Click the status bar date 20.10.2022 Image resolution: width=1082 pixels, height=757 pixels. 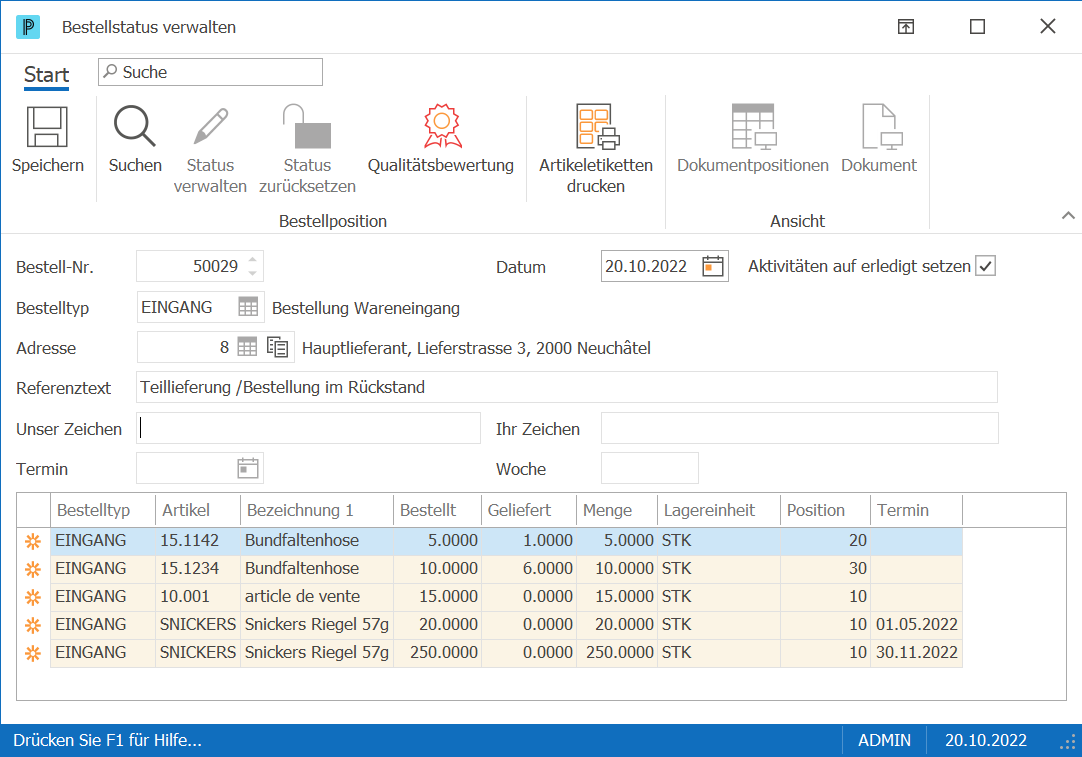pyautogui.click(x=985, y=740)
